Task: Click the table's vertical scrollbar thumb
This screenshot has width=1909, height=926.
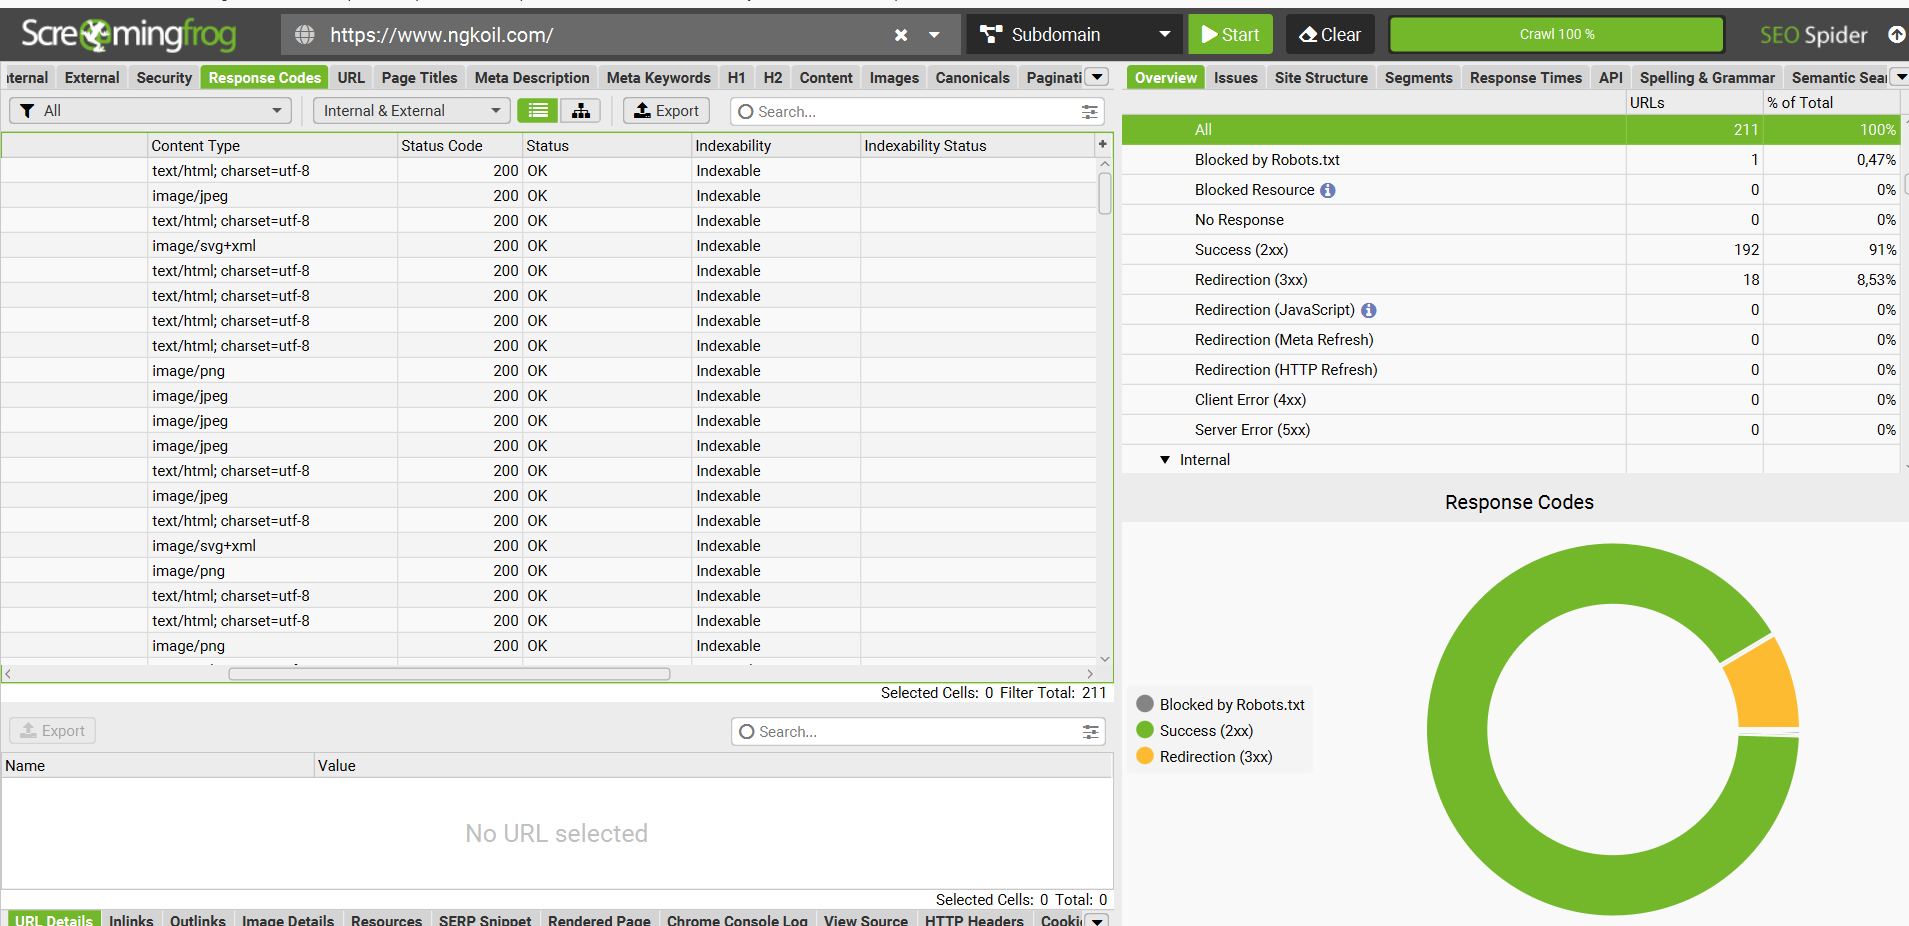Action: [1105, 193]
